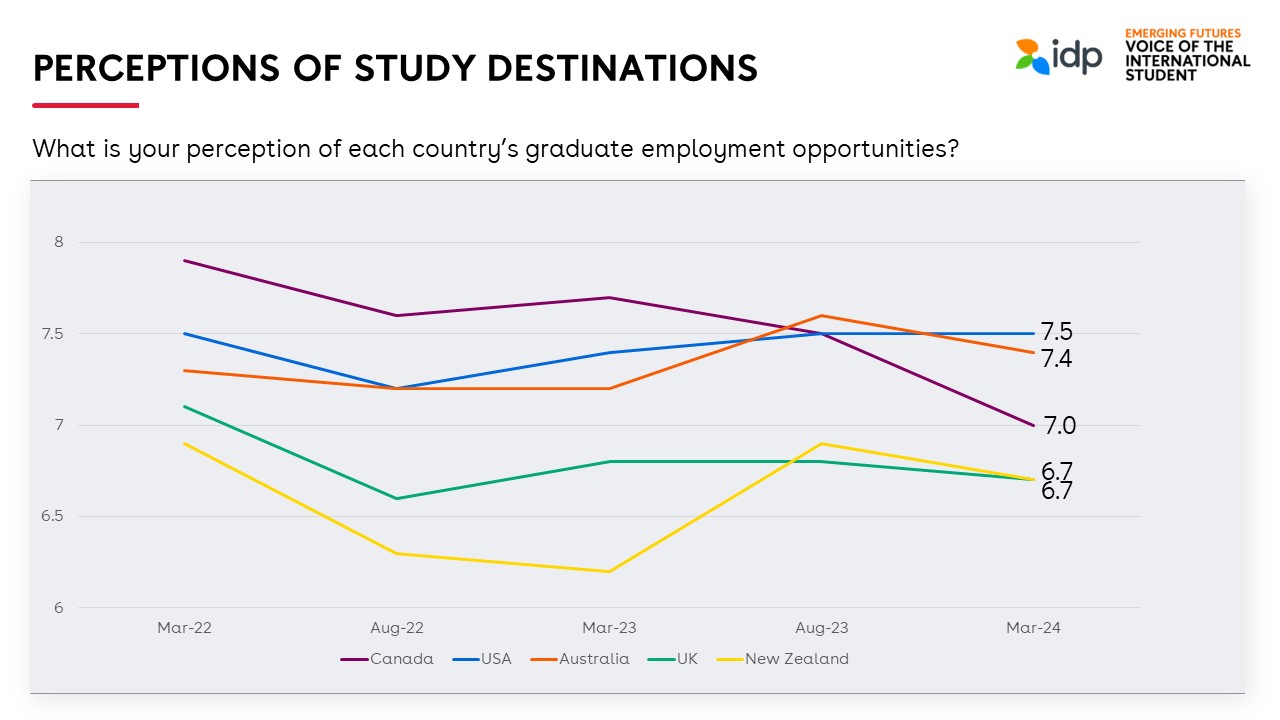Select the Aug-23 x-axis label
The height and width of the screenshot is (720, 1280).
pyautogui.click(x=822, y=628)
